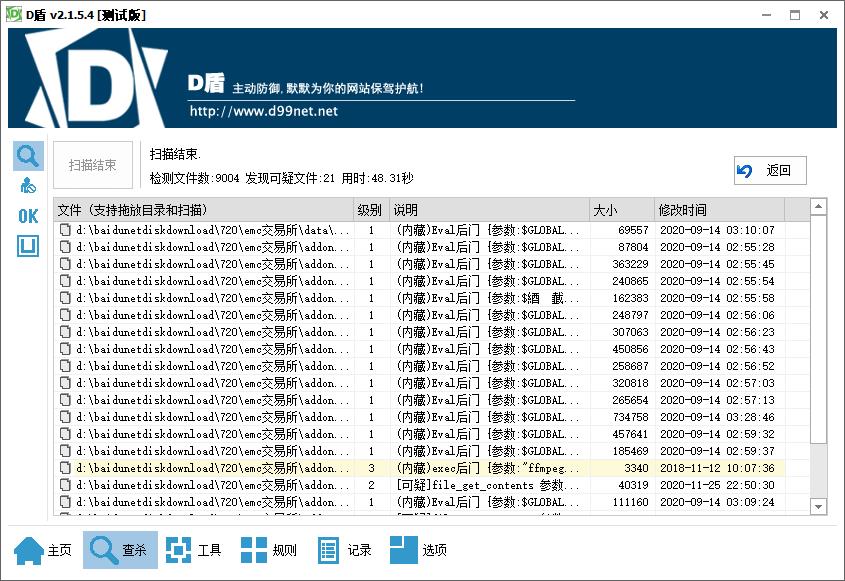
Task: Click timestamp 2020-09-14 03:10:07
Action: click(x=717, y=230)
